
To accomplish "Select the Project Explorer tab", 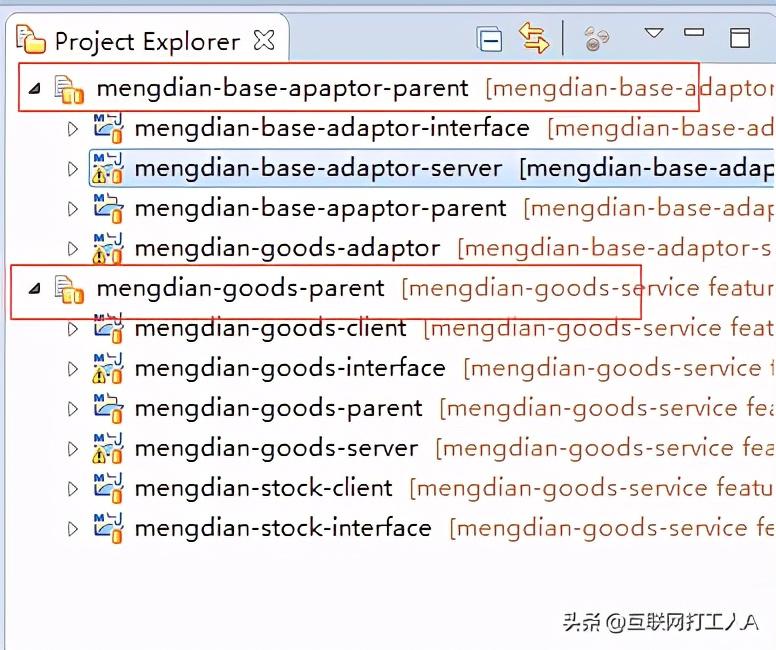I will click(x=146, y=41).
